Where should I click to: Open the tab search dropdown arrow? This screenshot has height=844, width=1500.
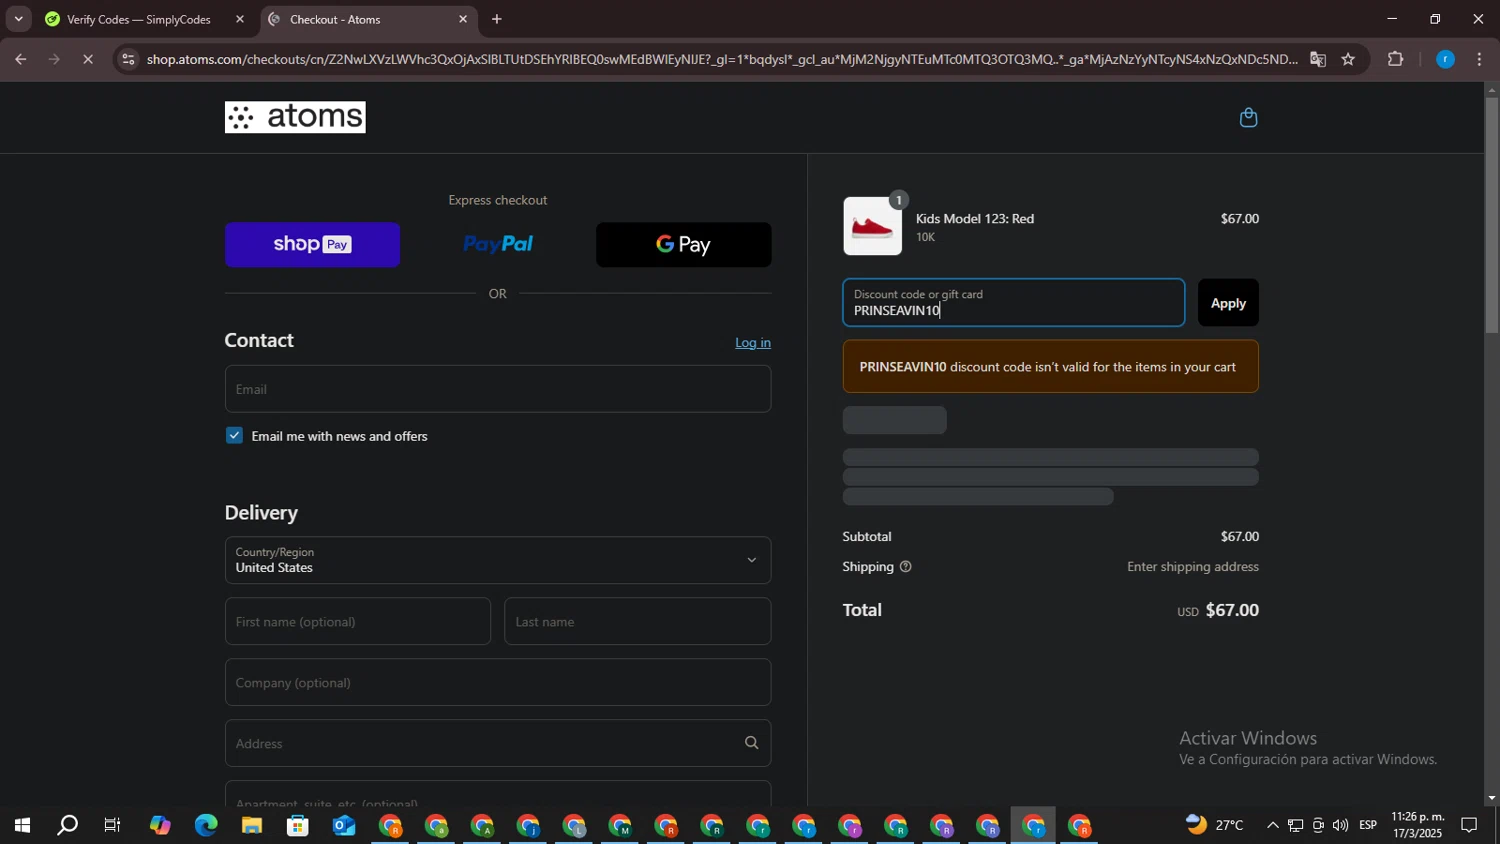(18, 19)
